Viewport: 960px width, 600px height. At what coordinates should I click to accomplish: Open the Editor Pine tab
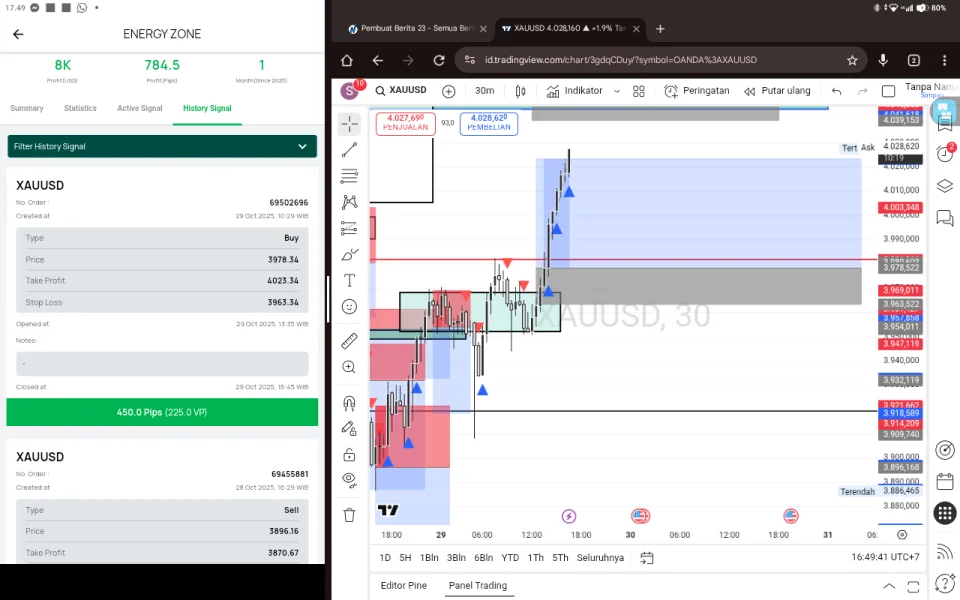pos(404,585)
